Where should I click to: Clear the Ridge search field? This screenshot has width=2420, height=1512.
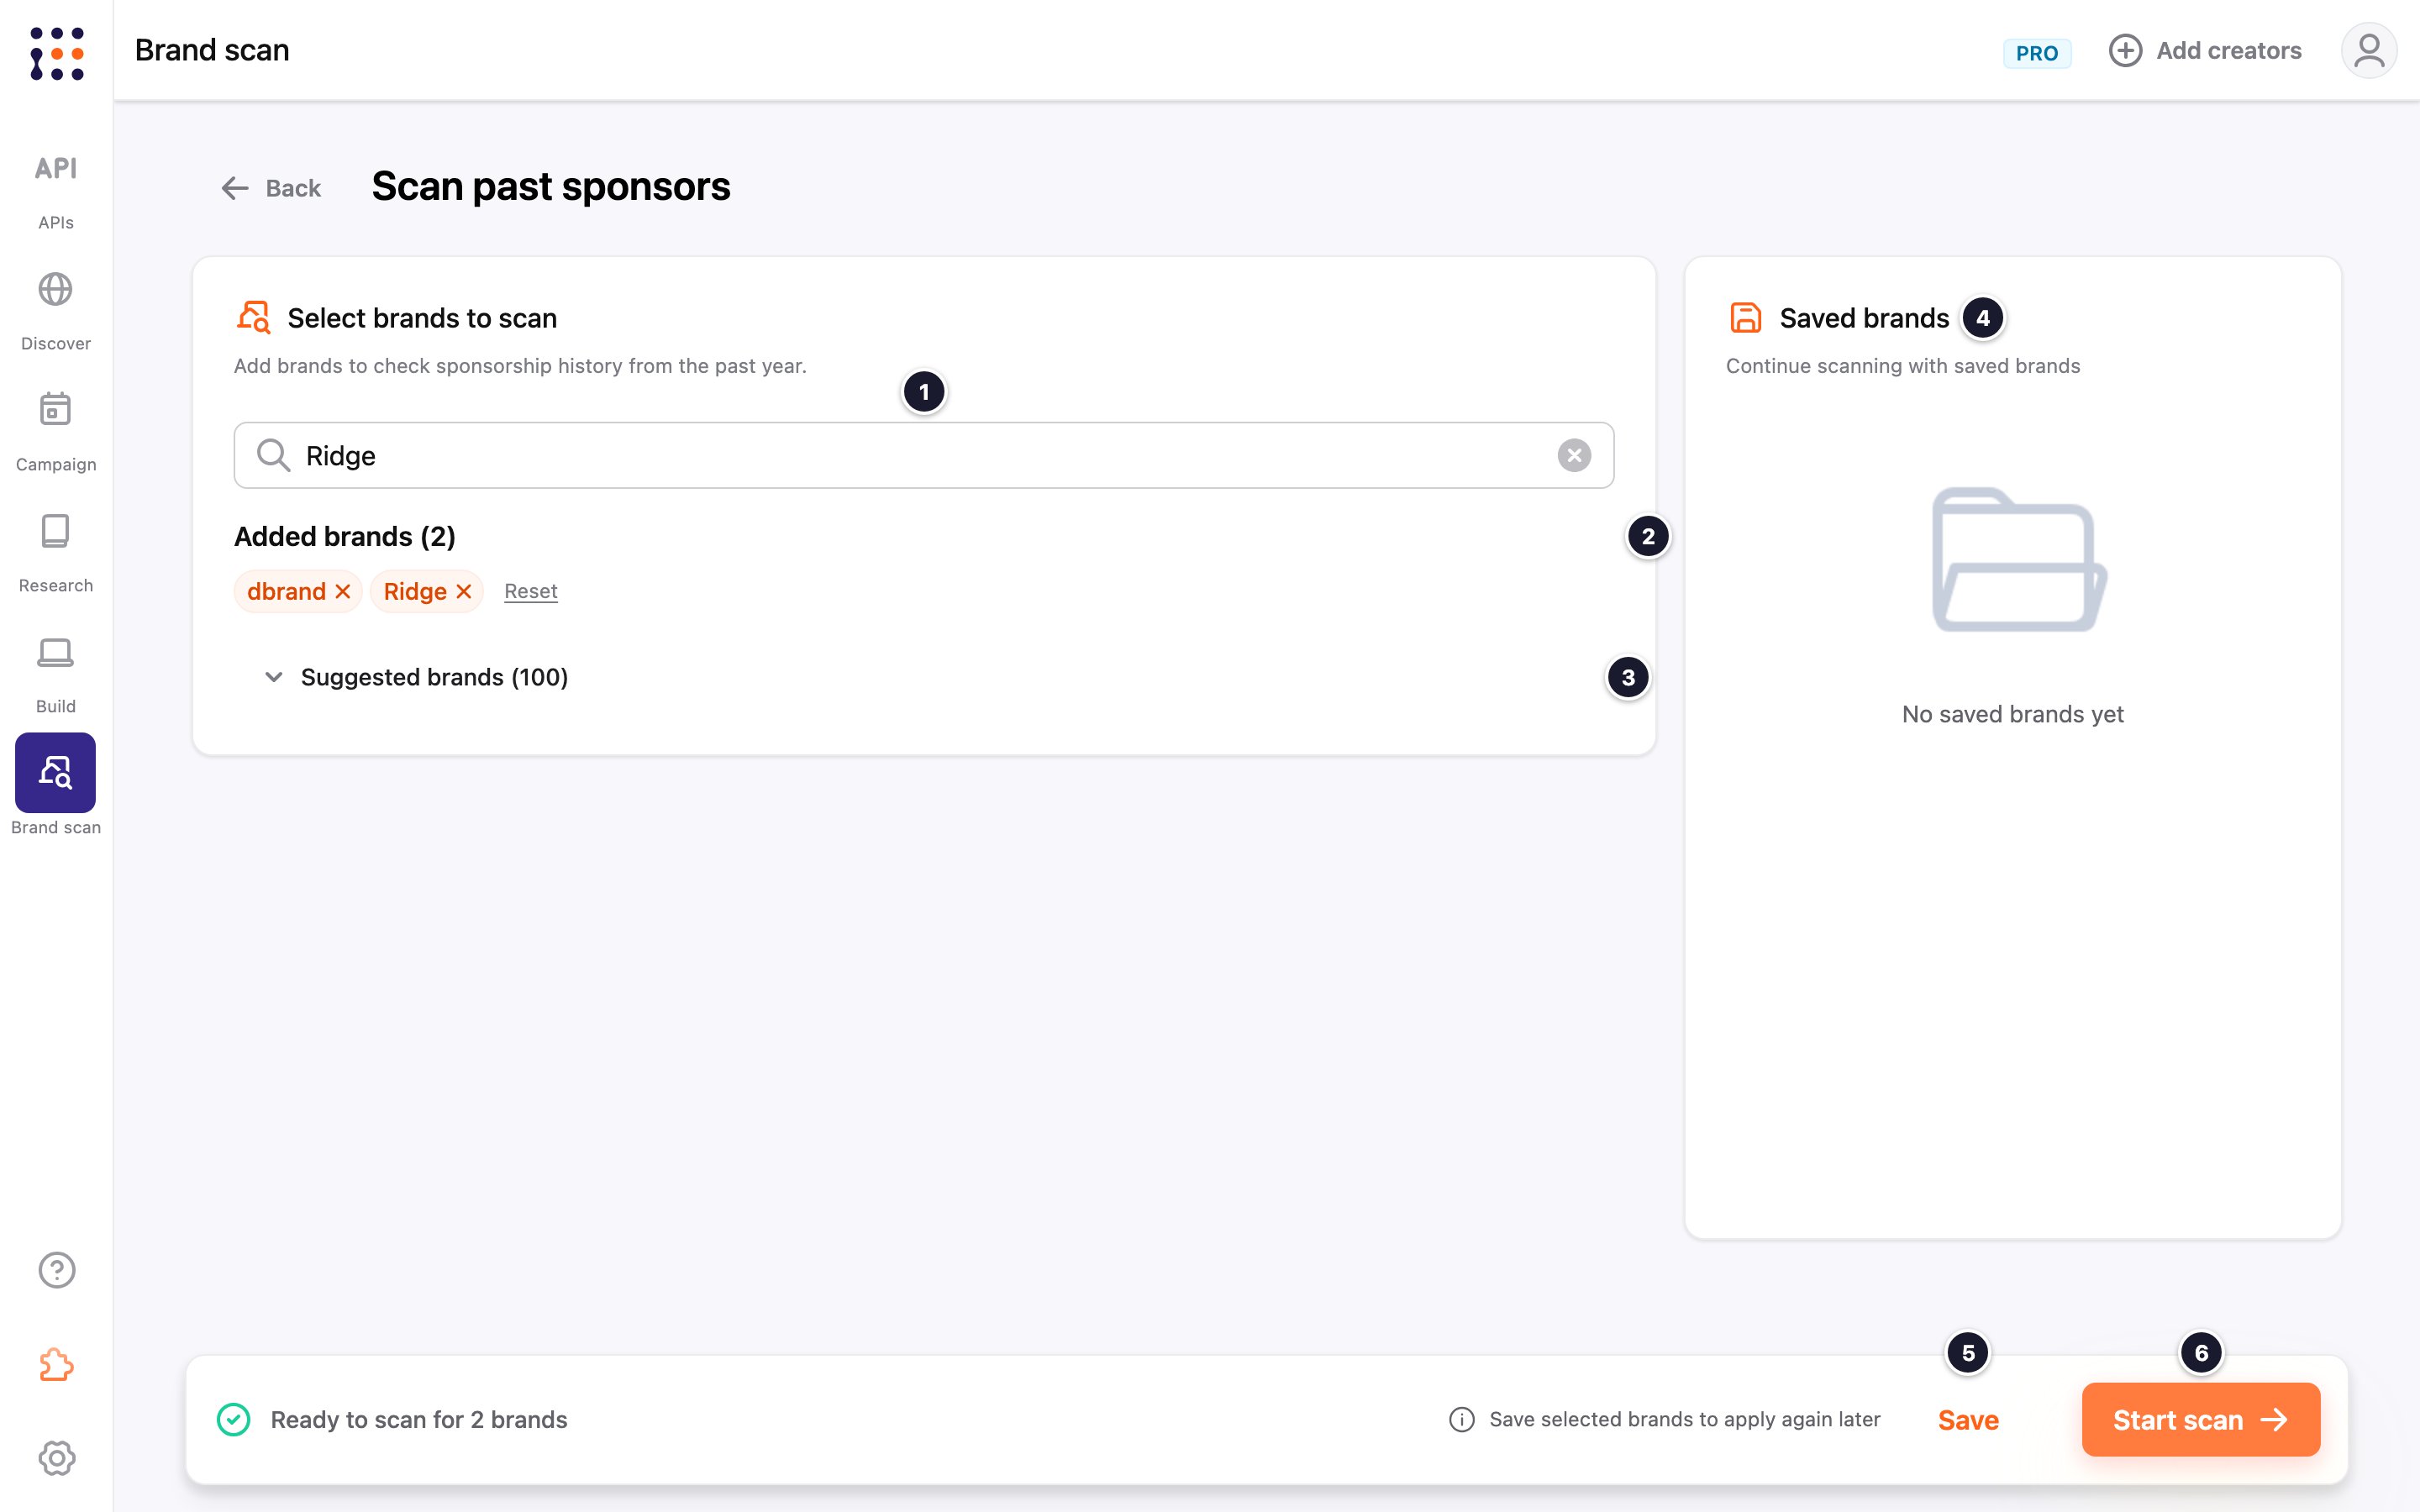[1574, 456]
